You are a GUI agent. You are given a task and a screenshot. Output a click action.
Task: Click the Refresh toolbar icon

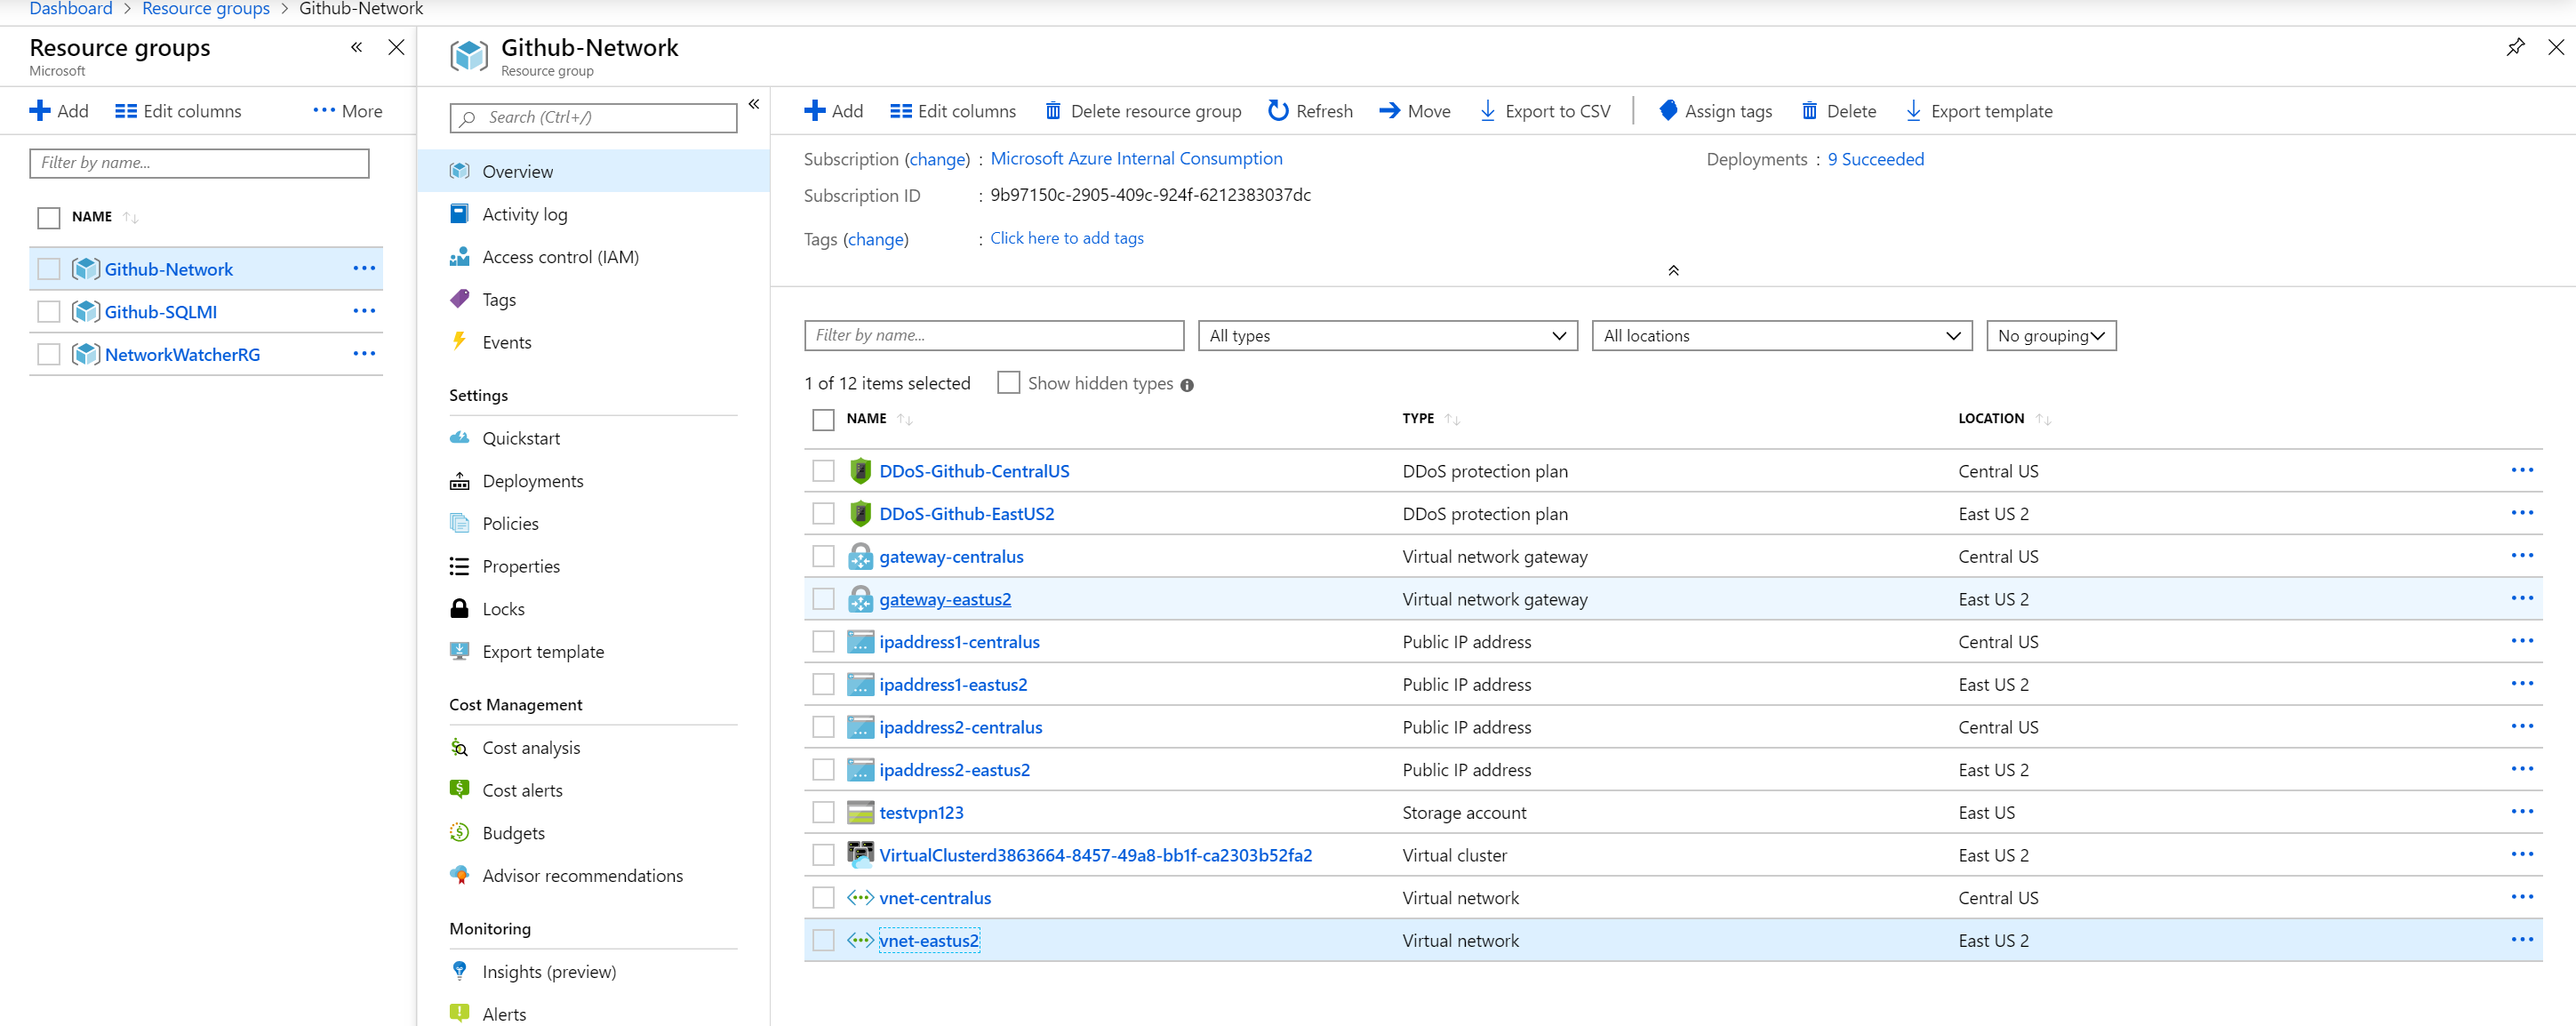point(1277,111)
